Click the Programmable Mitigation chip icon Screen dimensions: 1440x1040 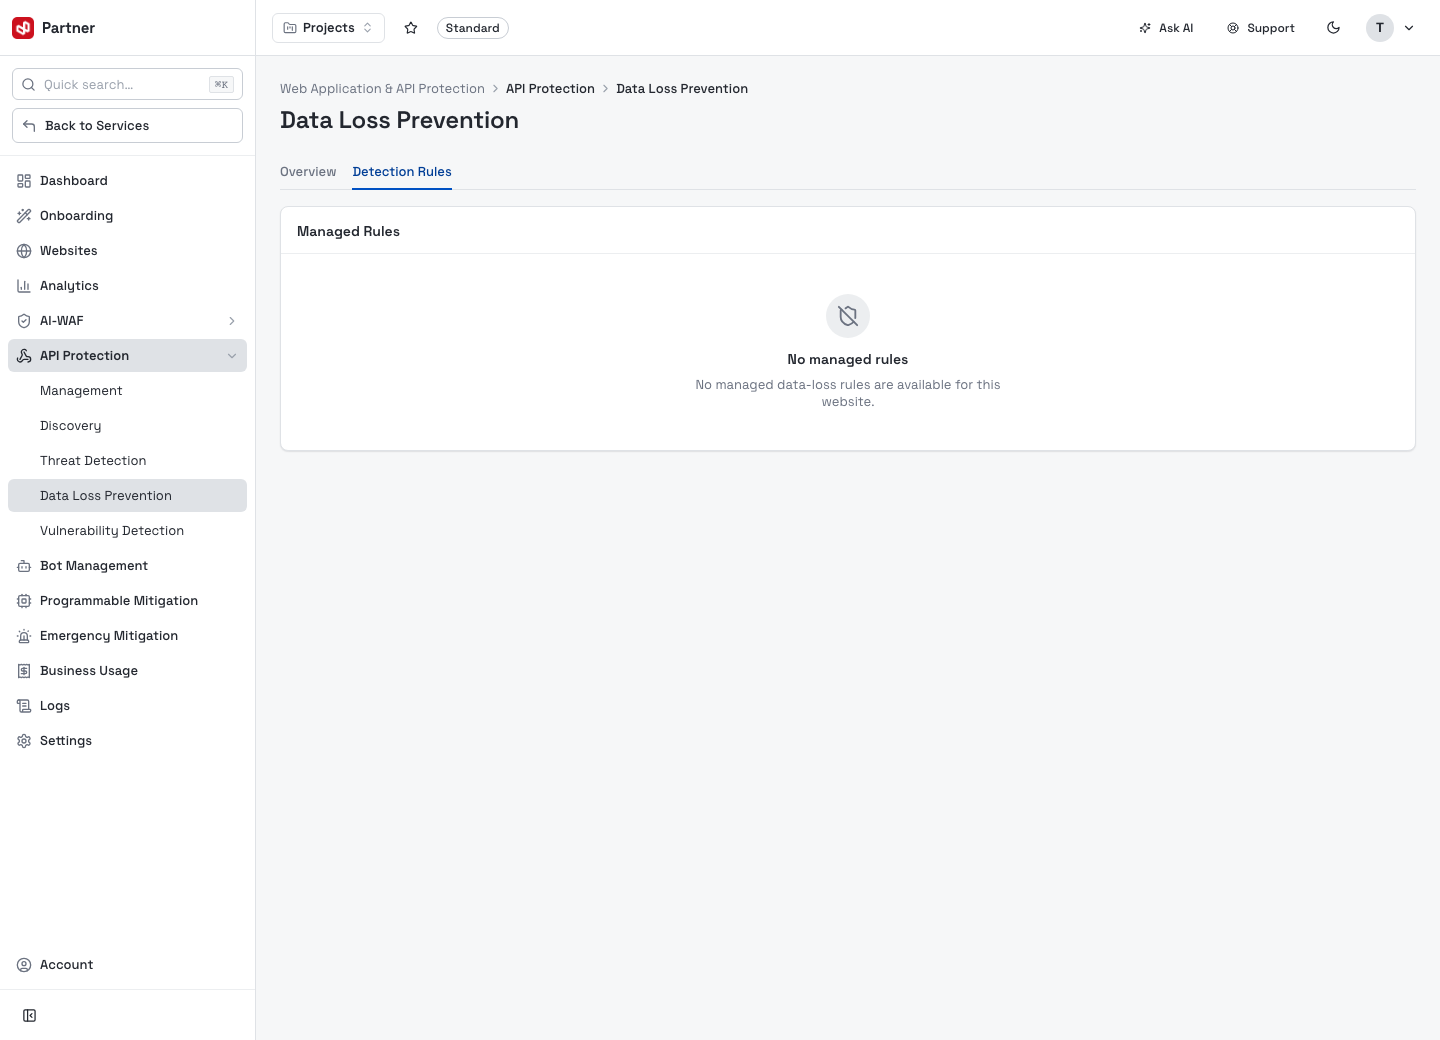pyautogui.click(x=24, y=601)
